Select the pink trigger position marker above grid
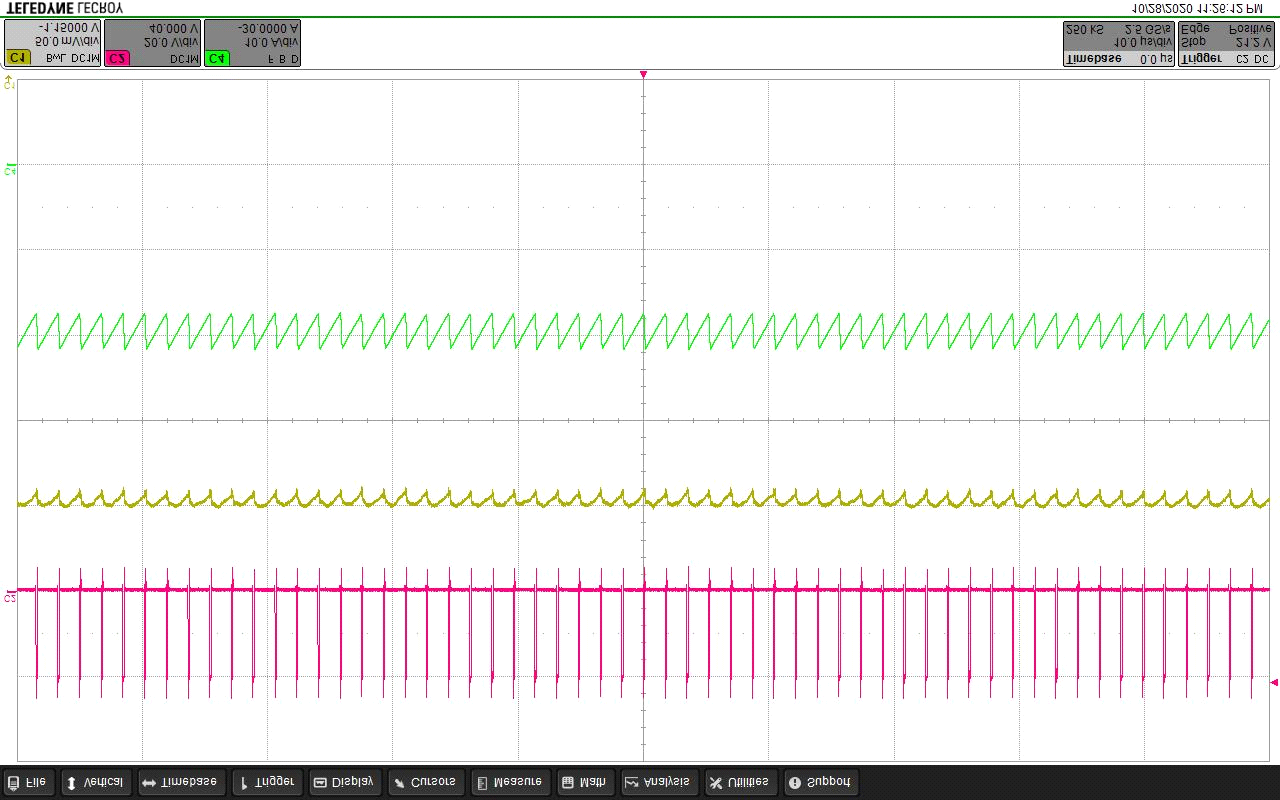 (643, 75)
